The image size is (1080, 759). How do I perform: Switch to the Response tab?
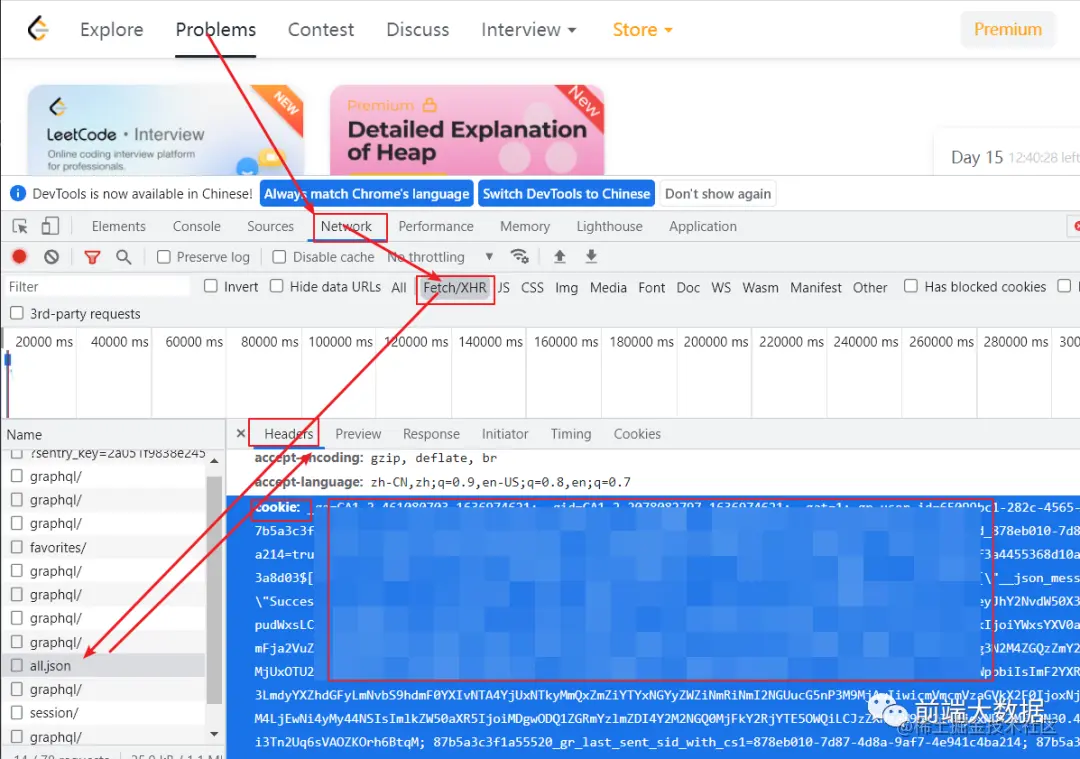[x=431, y=434]
